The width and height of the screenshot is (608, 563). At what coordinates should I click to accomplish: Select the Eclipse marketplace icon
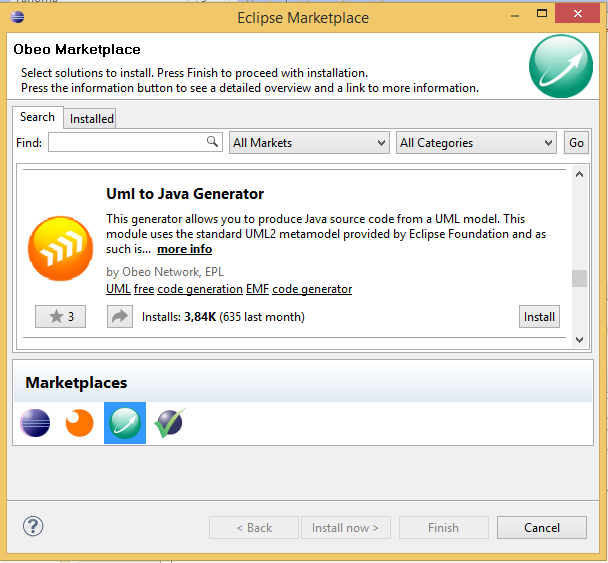pos(35,423)
